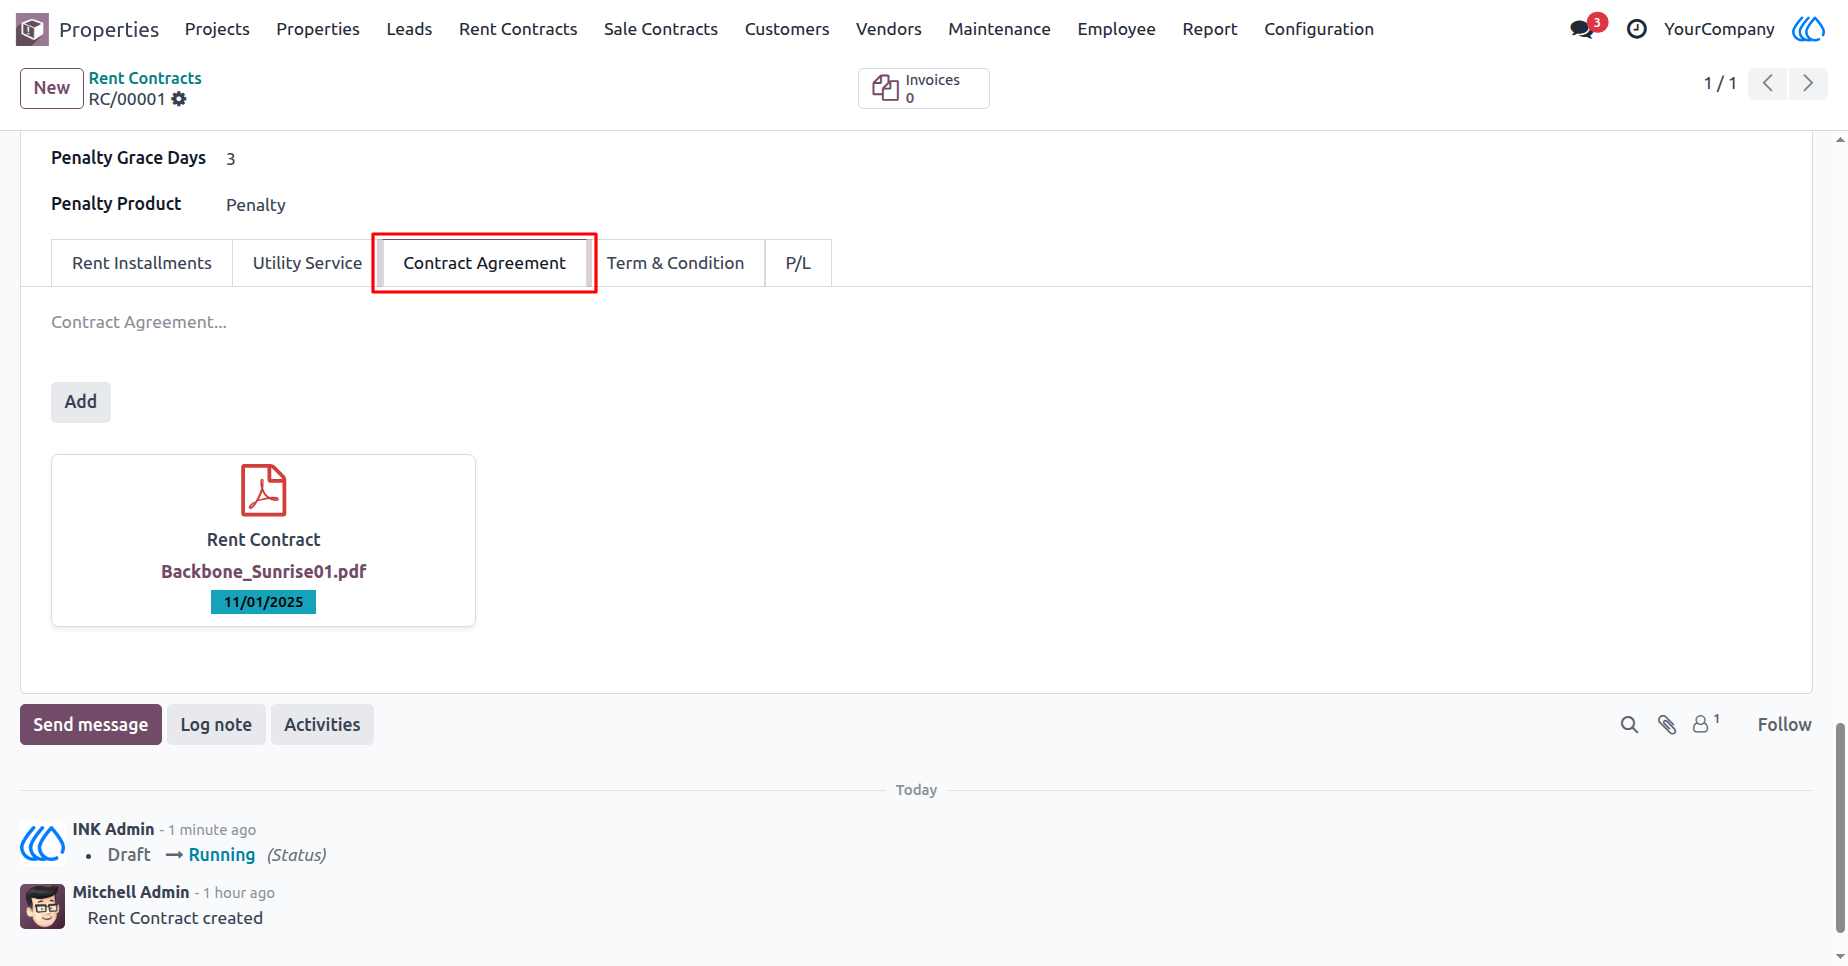This screenshot has height=966, width=1848.
Task: Open the Backbone_Sunrise01.pdf file link
Action: pyautogui.click(x=264, y=572)
